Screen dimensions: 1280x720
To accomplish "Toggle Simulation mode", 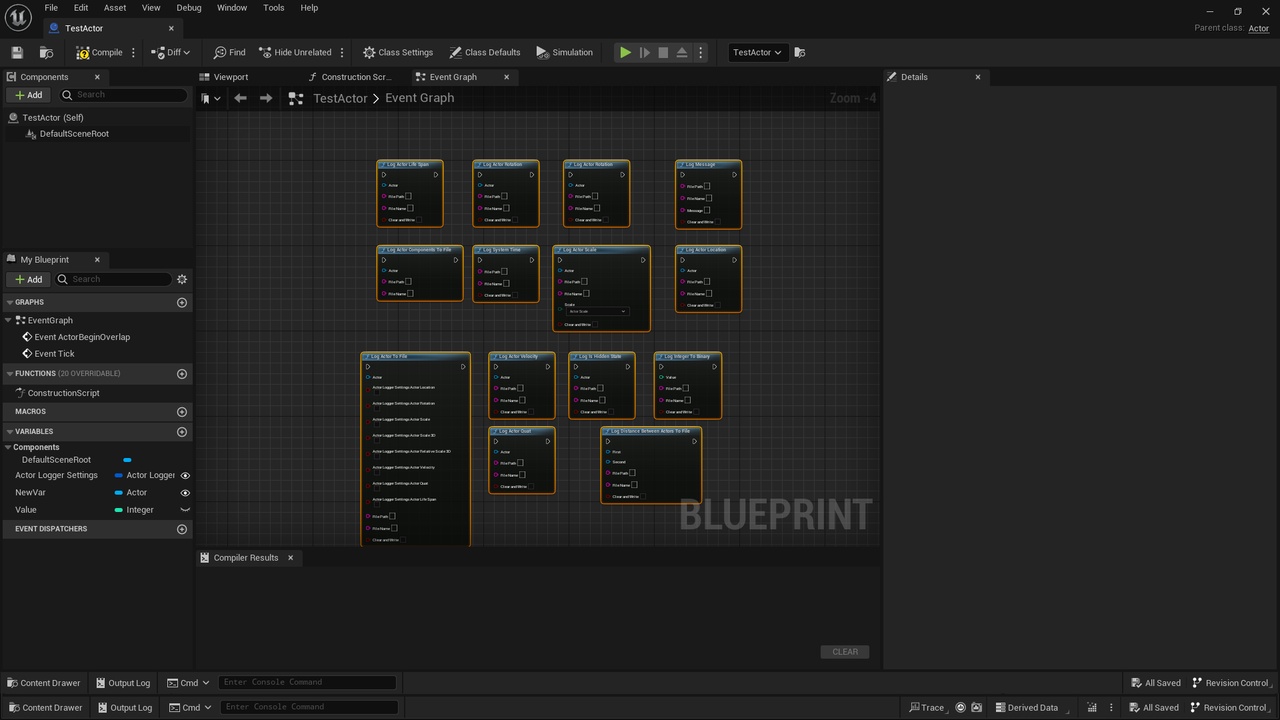I will point(564,52).
